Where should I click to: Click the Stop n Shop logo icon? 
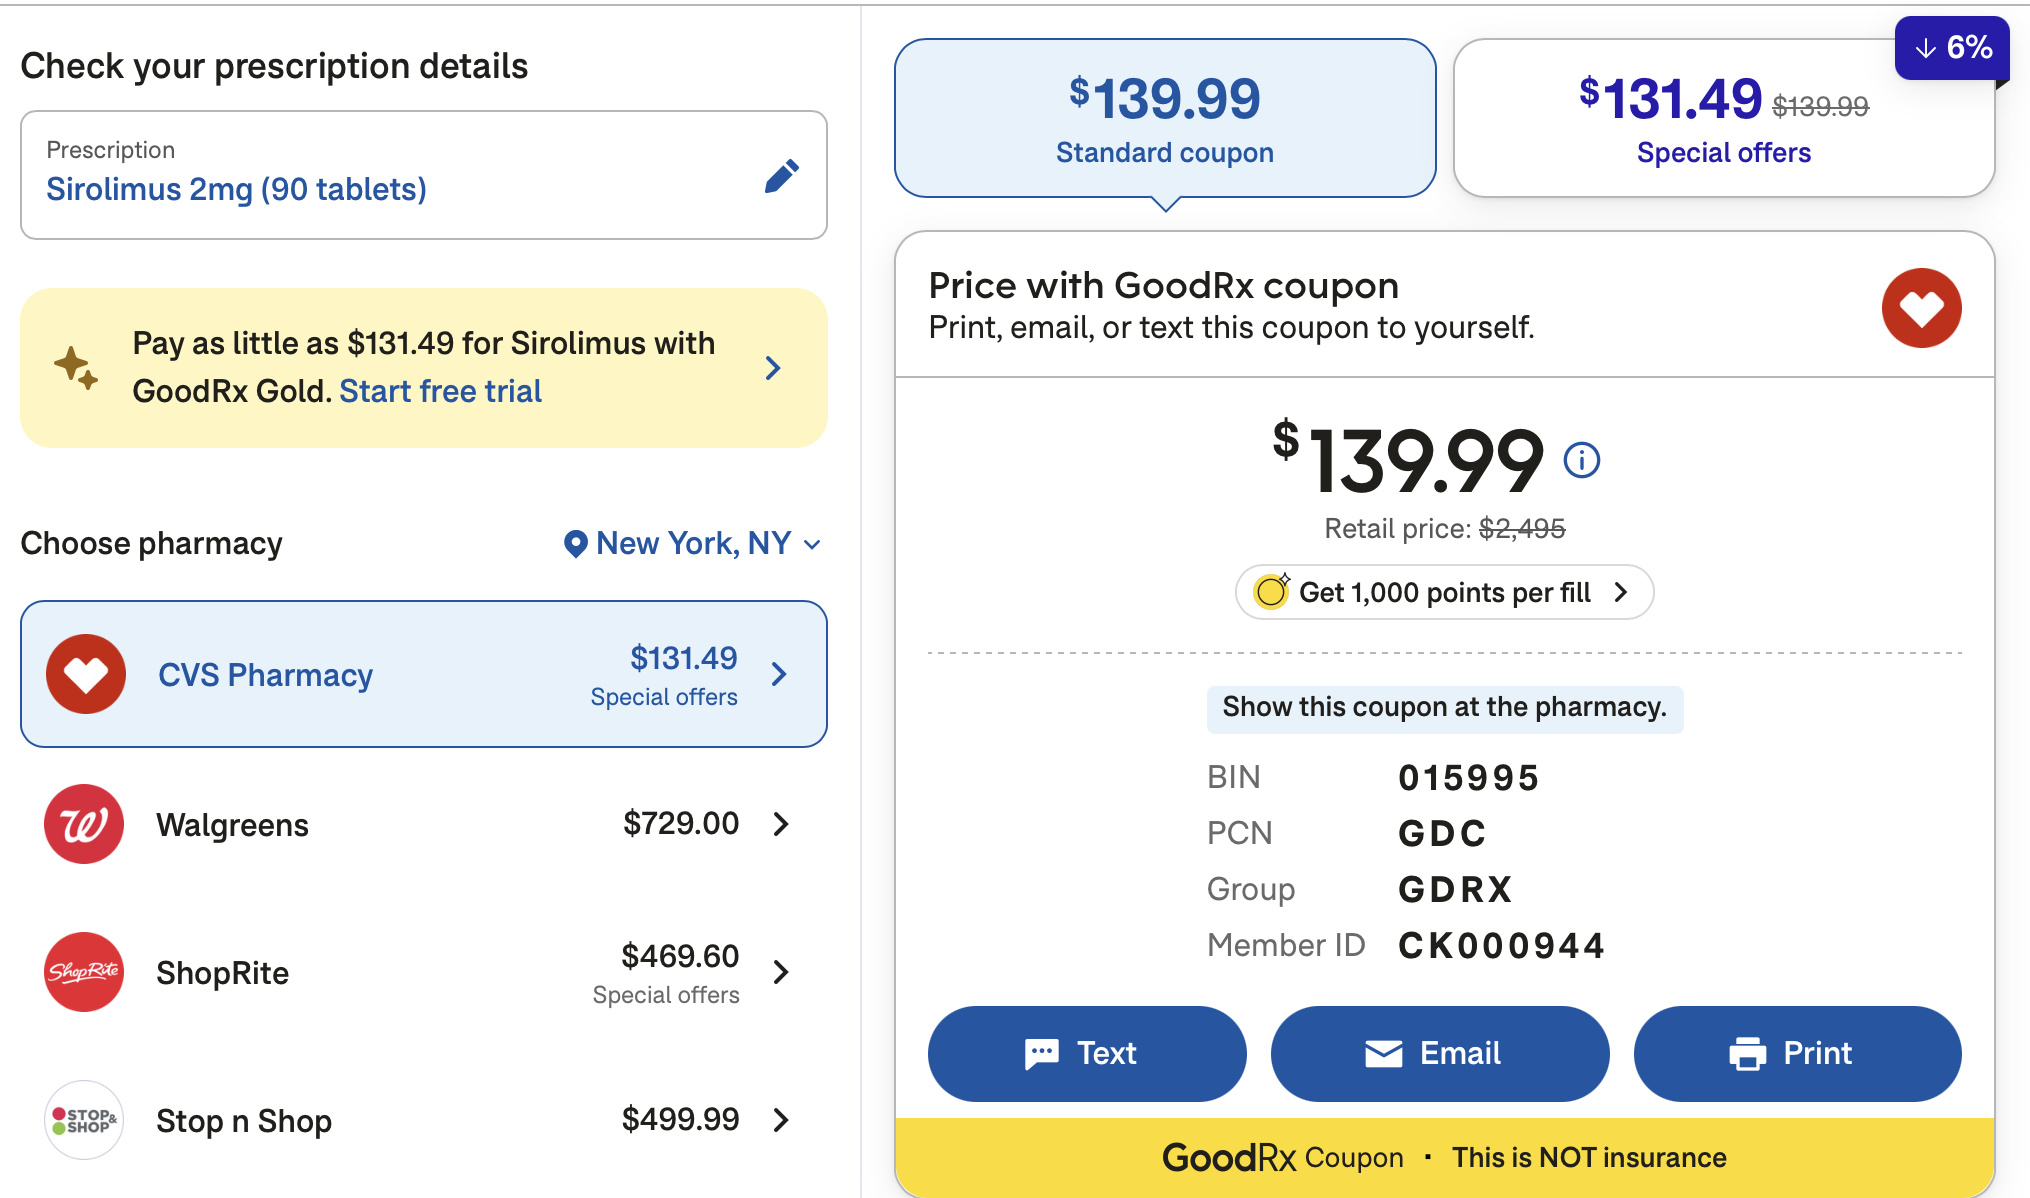click(84, 1120)
